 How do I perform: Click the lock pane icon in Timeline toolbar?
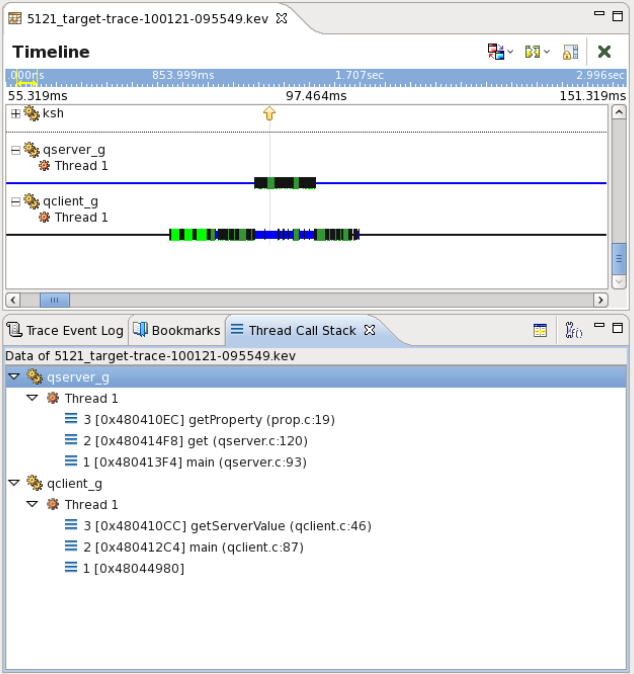(x=570, y=52)
